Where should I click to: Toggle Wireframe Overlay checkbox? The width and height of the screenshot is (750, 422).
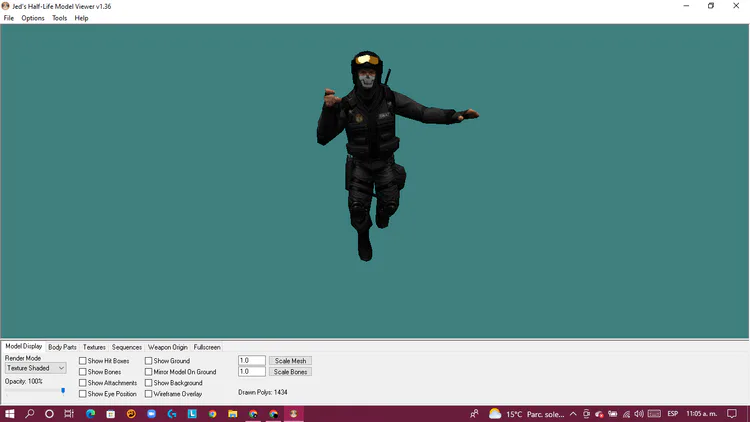148,394
